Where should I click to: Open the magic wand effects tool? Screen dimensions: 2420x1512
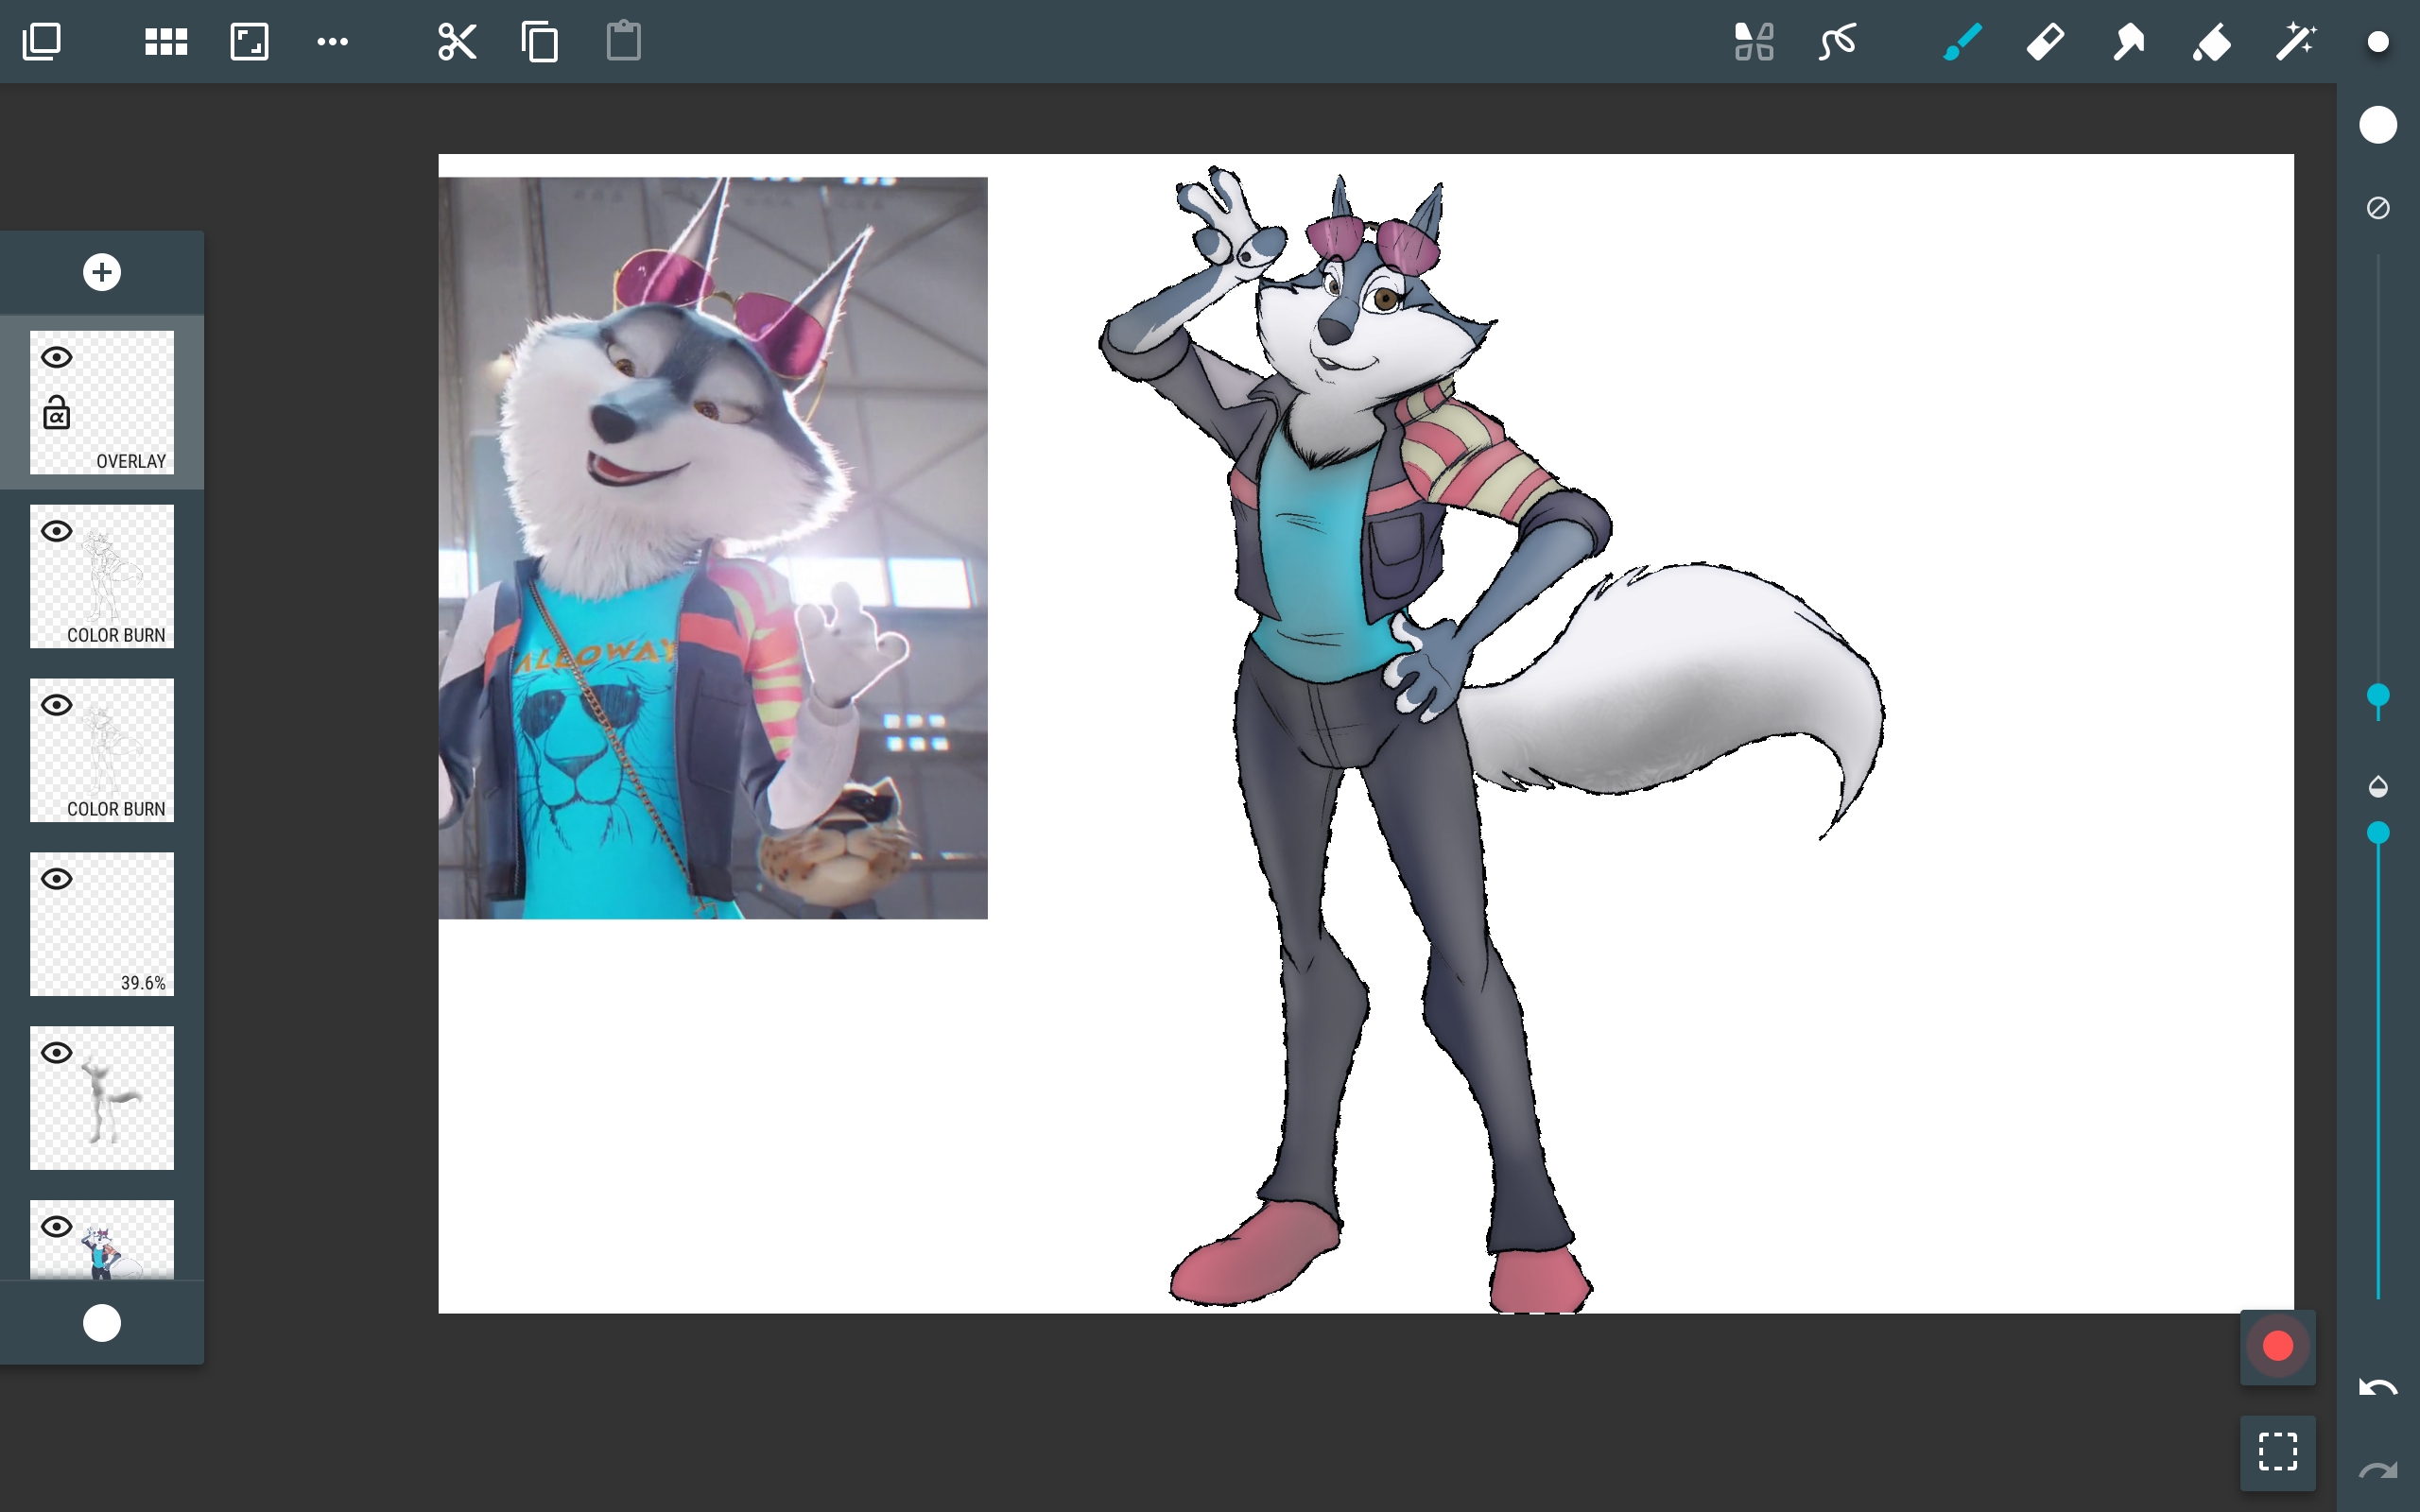tap(2295, 42)
